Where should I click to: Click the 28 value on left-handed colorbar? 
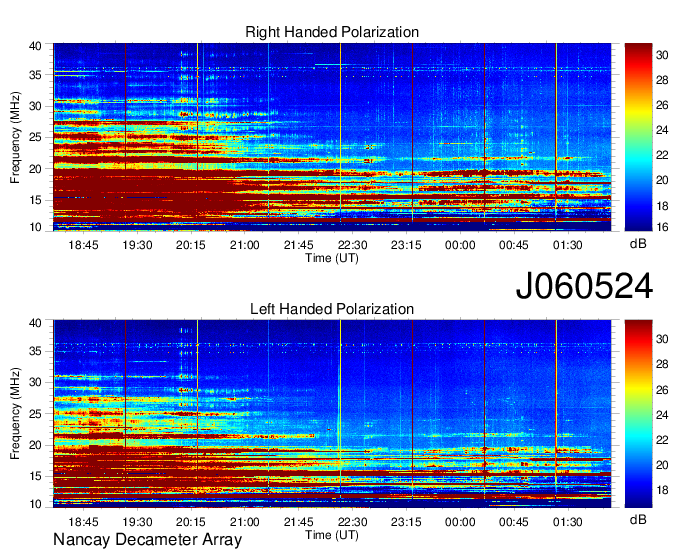[662, 364]
